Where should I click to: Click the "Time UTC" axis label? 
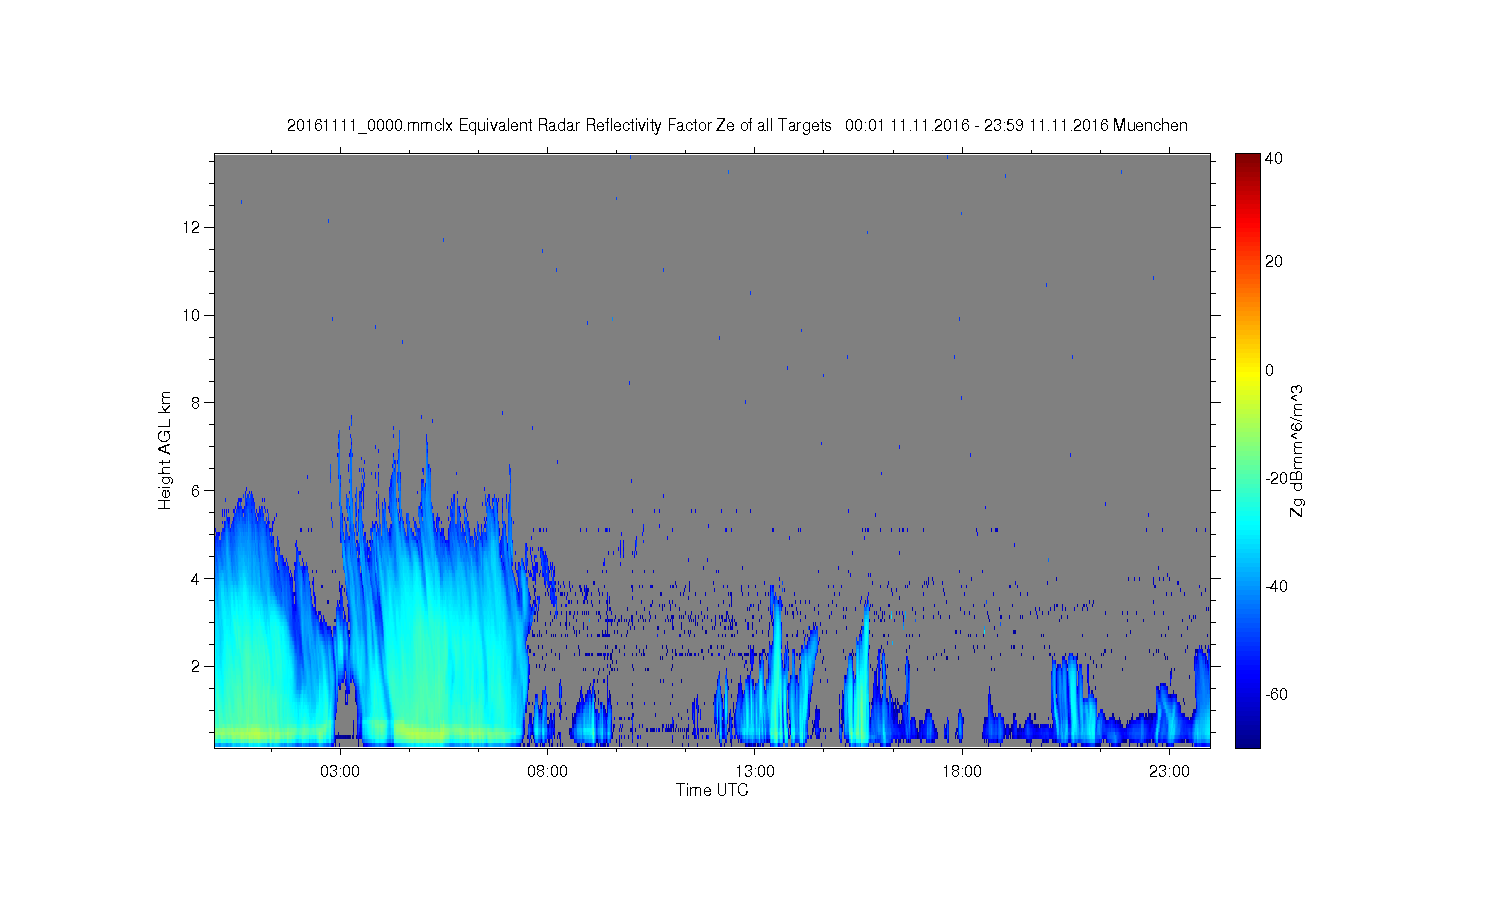712,790
